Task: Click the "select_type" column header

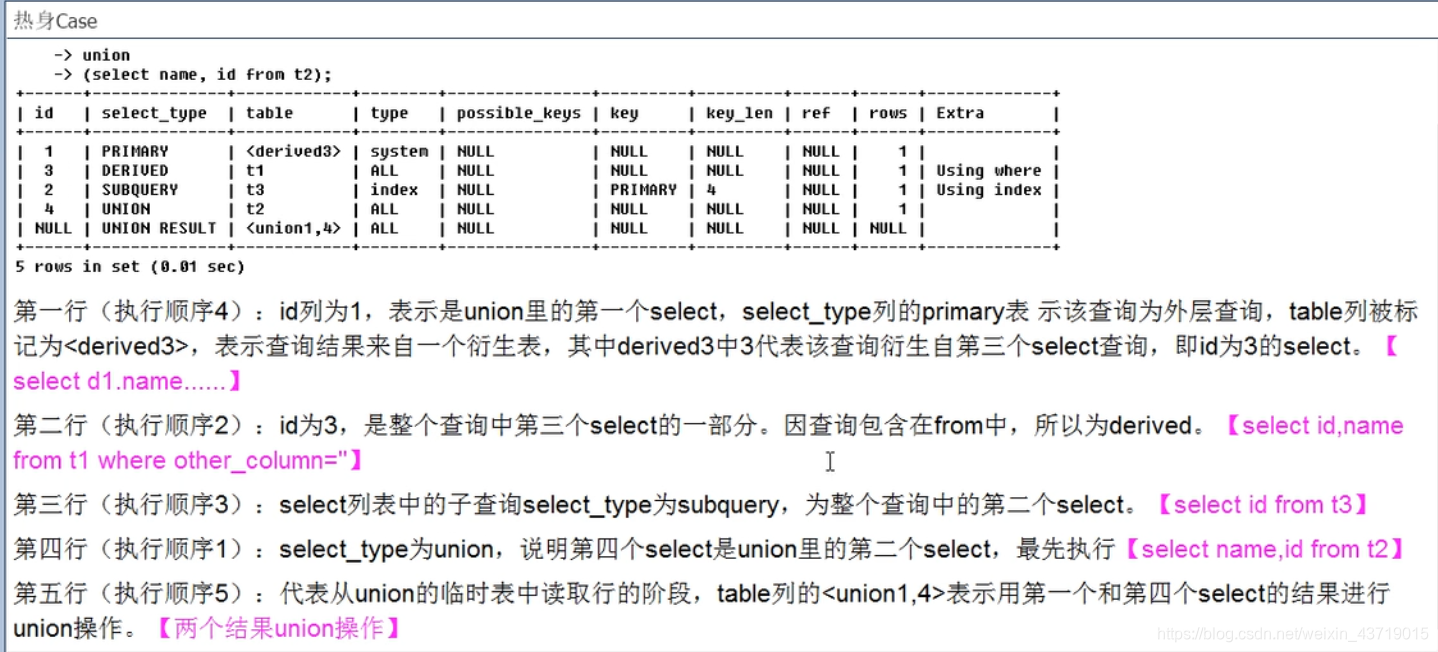Action: (154, 113)
